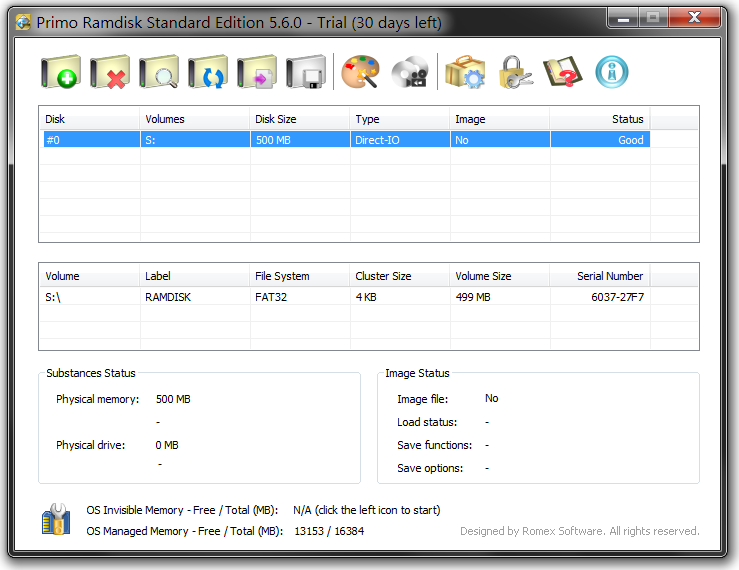Open the help book icon
This screenshot has width=739, height=570.
click(x=563, y=72)
